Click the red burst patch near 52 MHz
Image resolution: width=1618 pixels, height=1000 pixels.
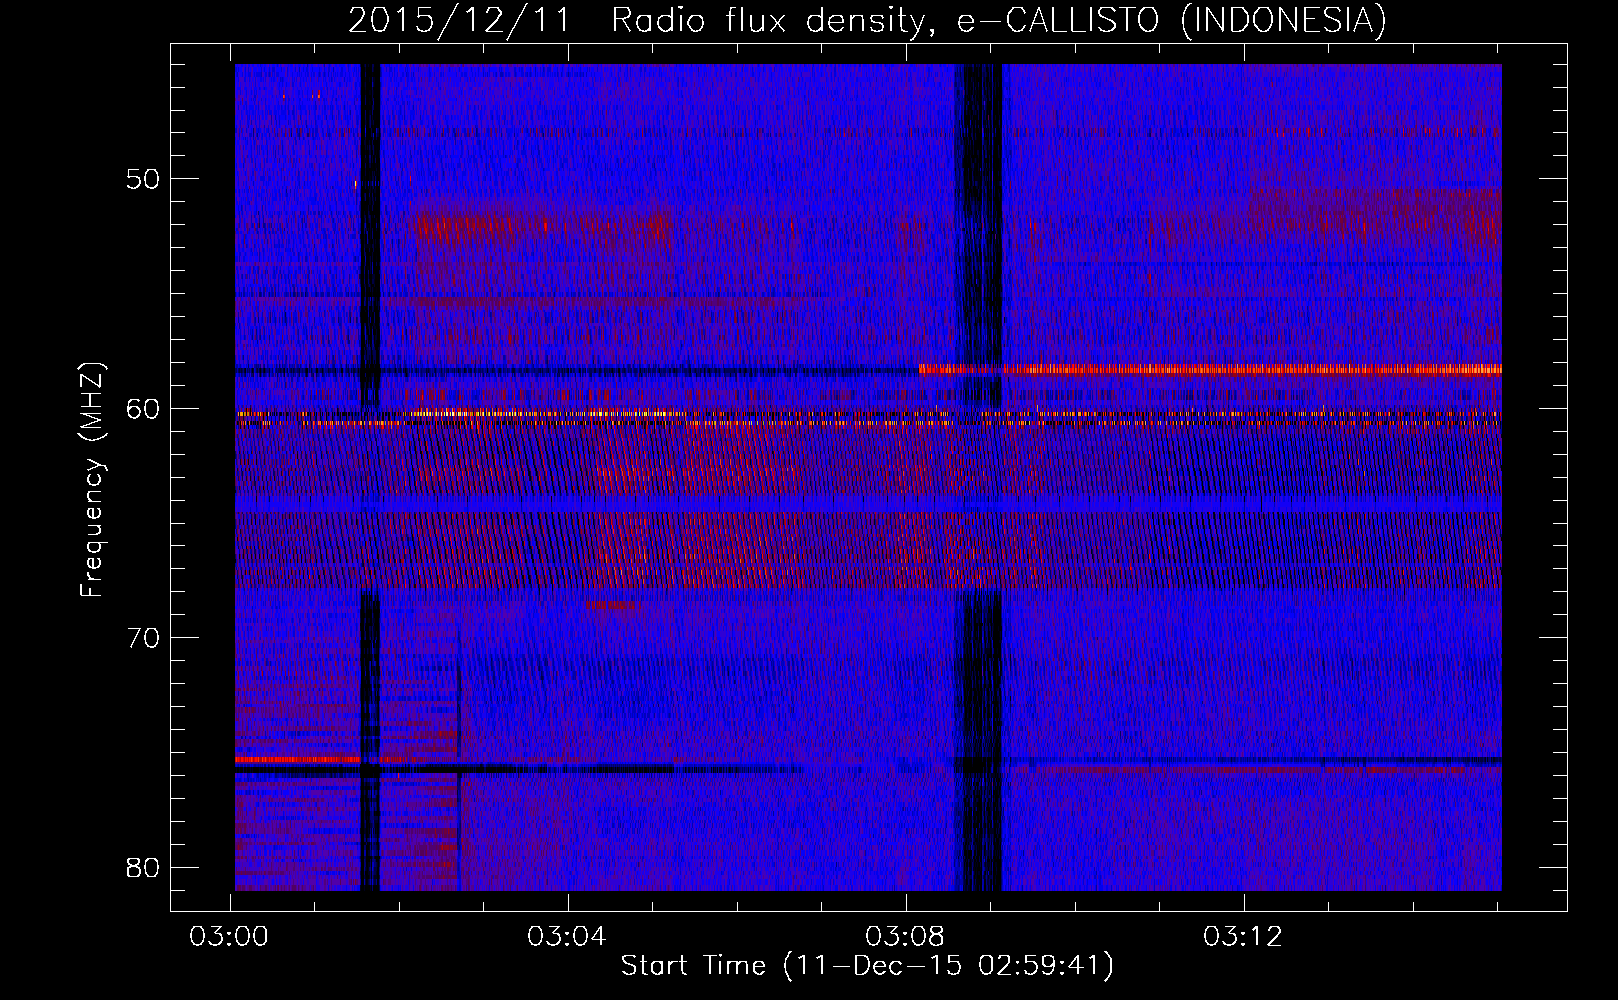click(542, 227)
